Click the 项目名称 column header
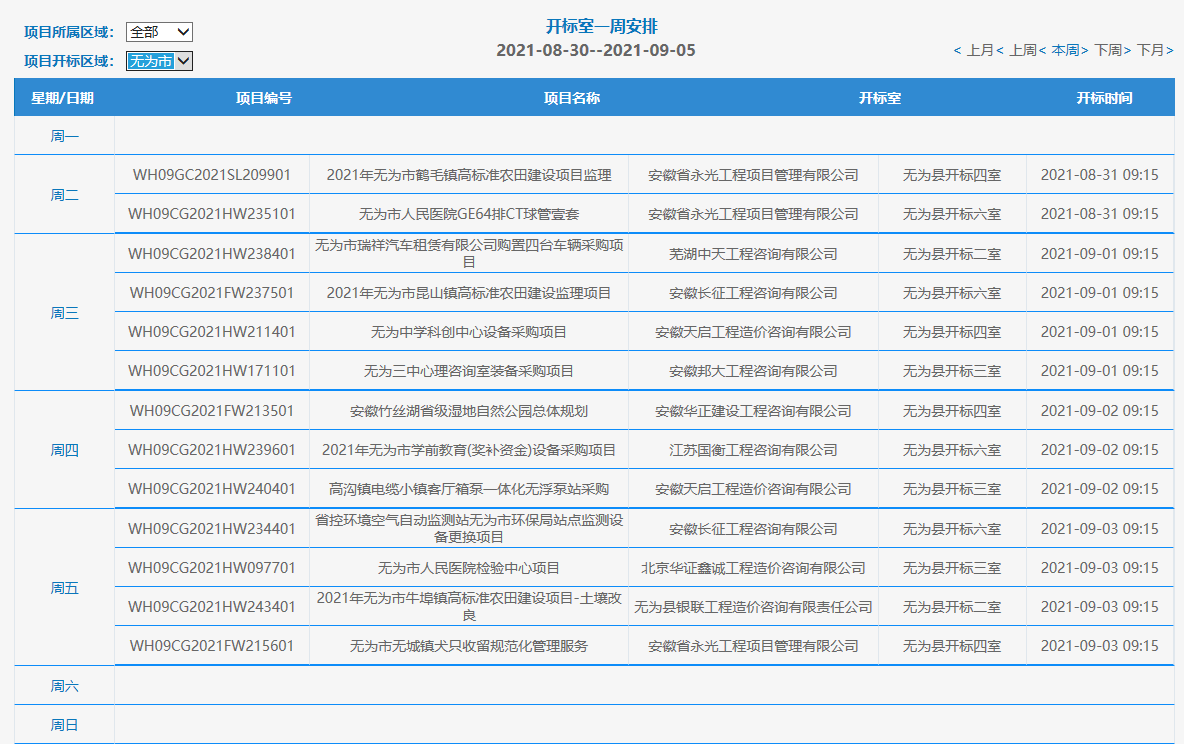 [x=572, y=98]
